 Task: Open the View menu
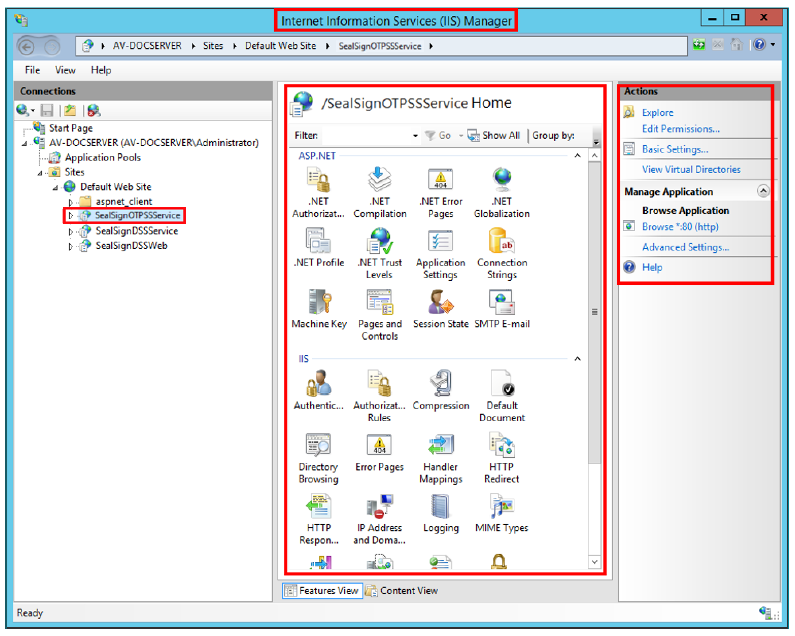coord(65,70)
